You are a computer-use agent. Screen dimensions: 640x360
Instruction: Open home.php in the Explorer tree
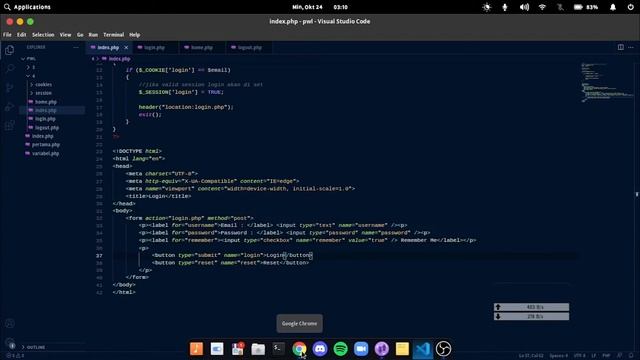(46, 102)
